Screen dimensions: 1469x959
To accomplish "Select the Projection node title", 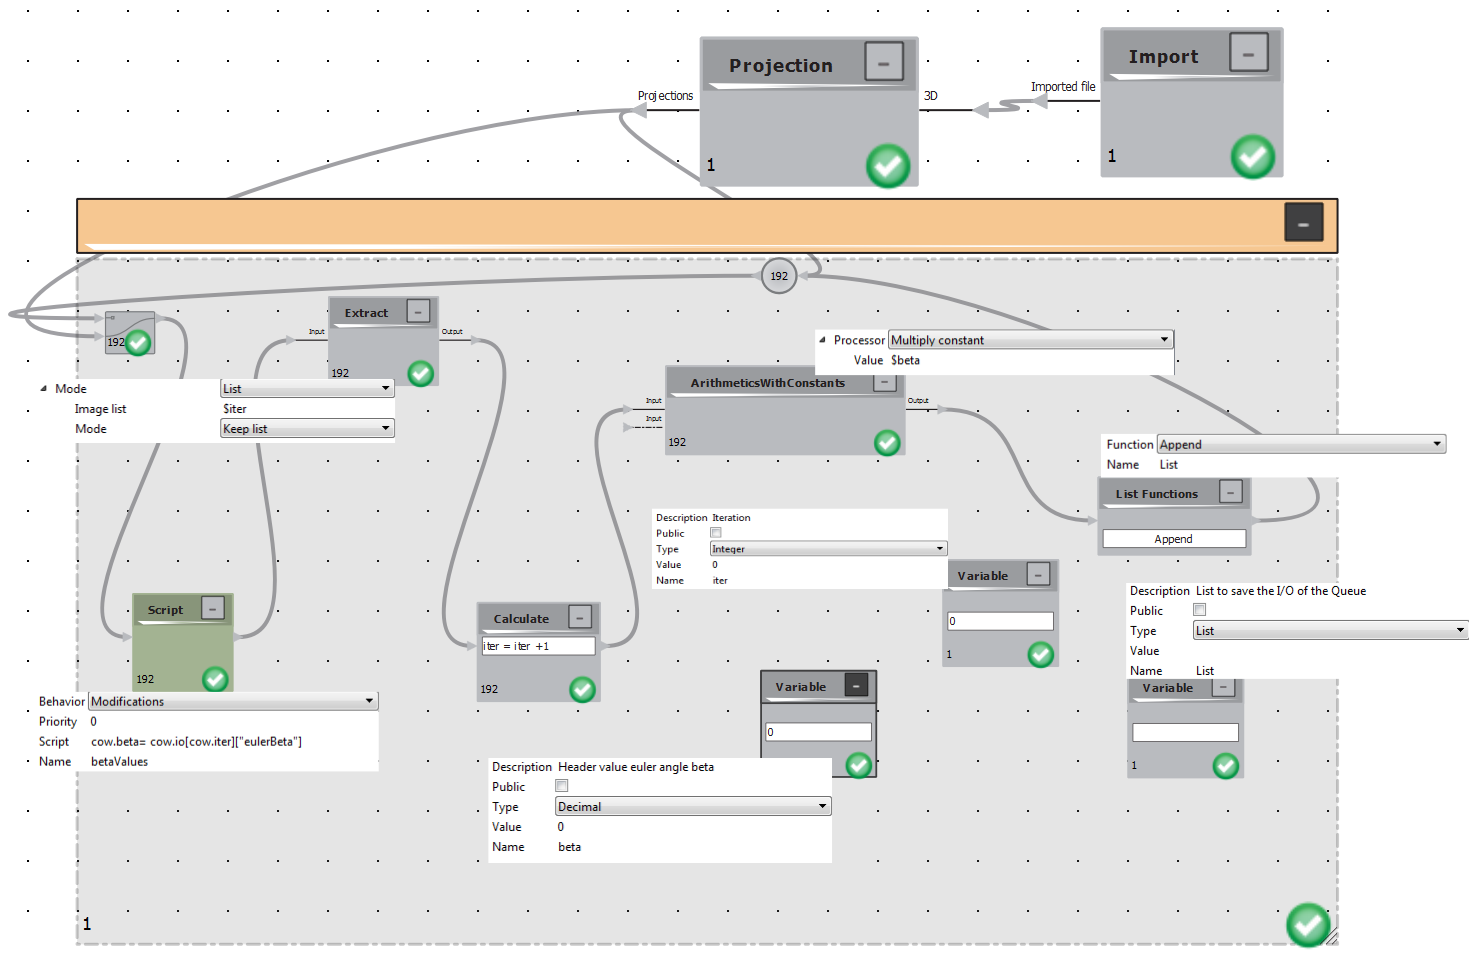I will (780, 65).
